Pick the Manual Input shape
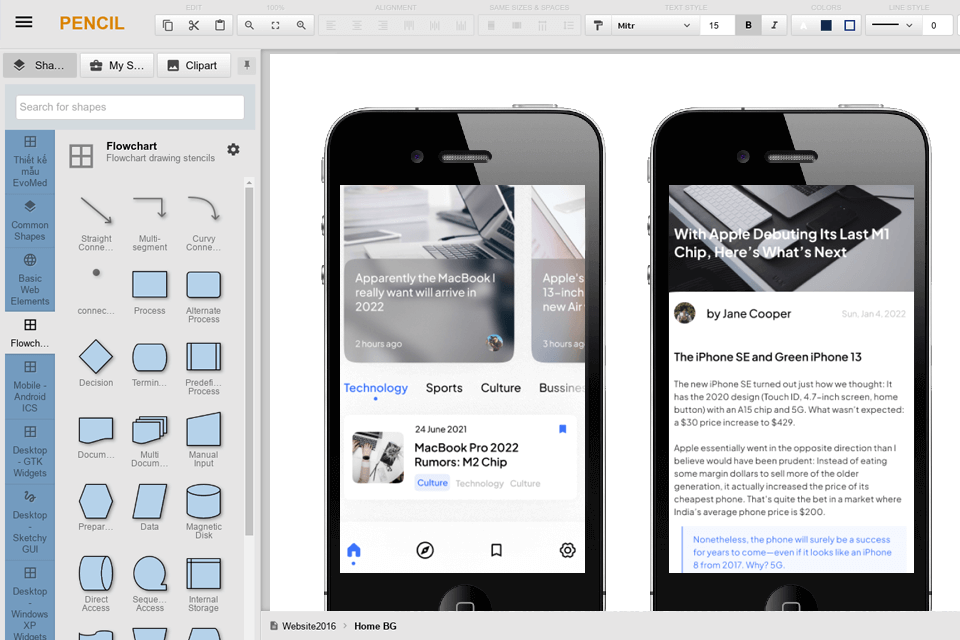 coord(204,440)
